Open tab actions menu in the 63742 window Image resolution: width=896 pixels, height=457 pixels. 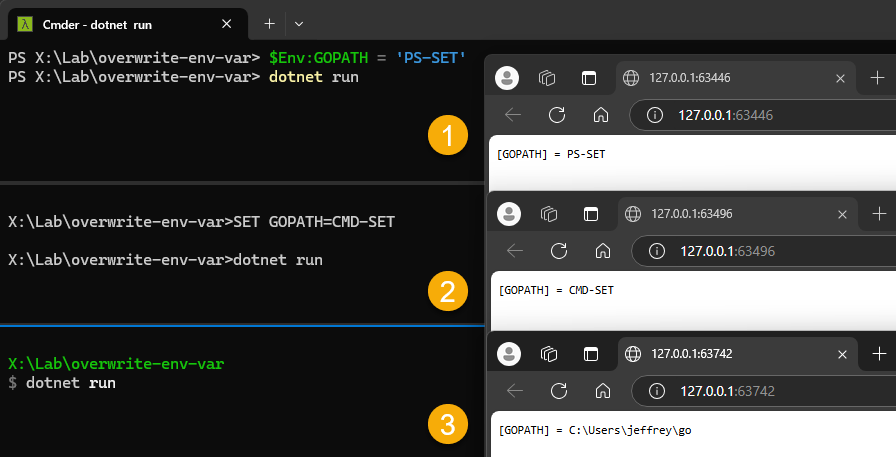click(589, 353)
